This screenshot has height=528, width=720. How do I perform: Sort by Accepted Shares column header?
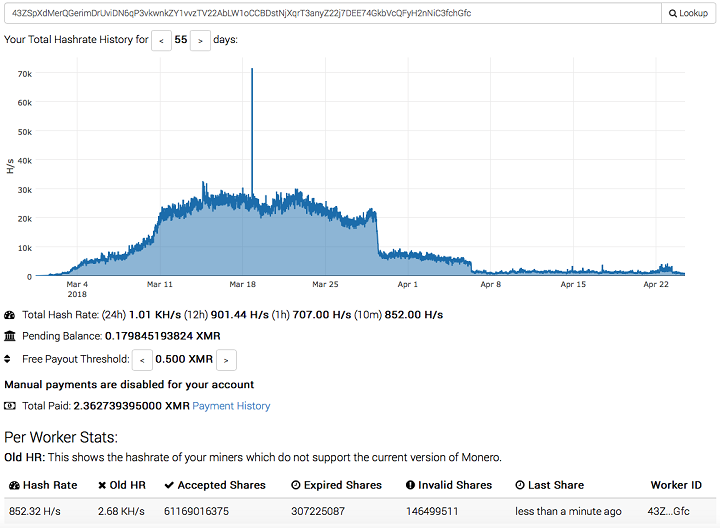215,485
